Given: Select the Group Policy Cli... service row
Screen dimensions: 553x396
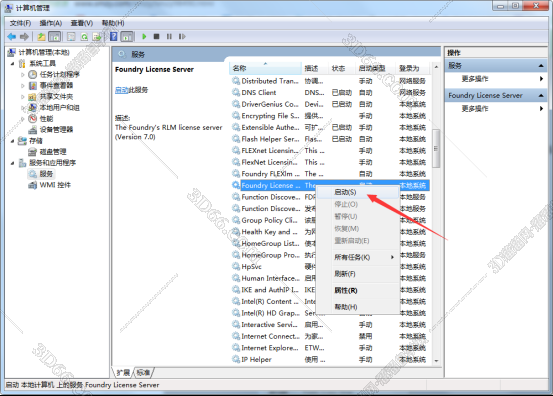Looking at the screenshot, I should tap(273, 220).
